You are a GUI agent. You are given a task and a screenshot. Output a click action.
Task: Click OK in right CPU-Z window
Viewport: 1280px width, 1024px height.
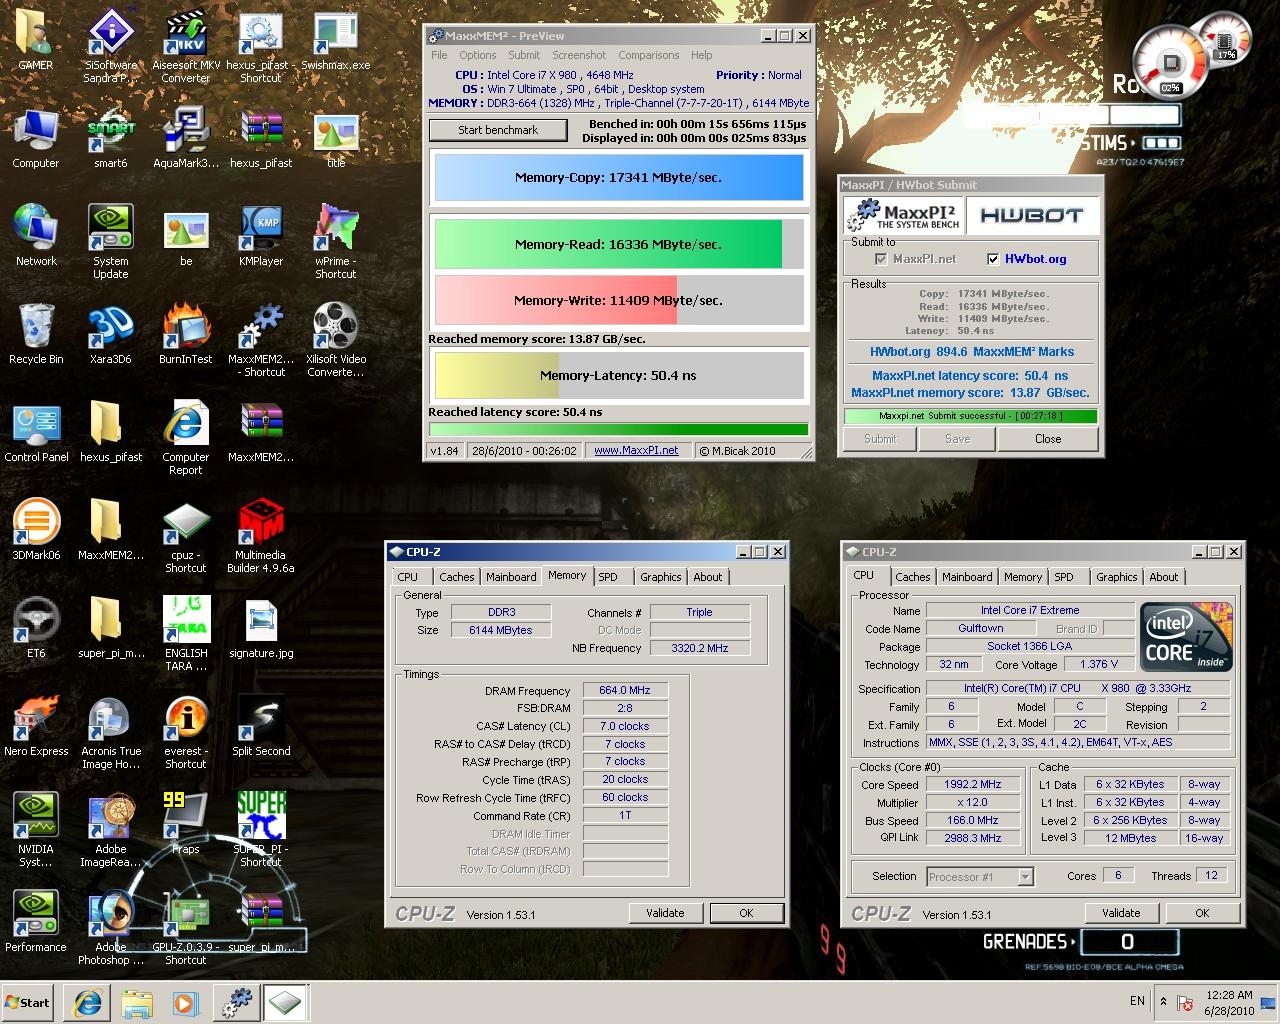[x=1202, y=913]
